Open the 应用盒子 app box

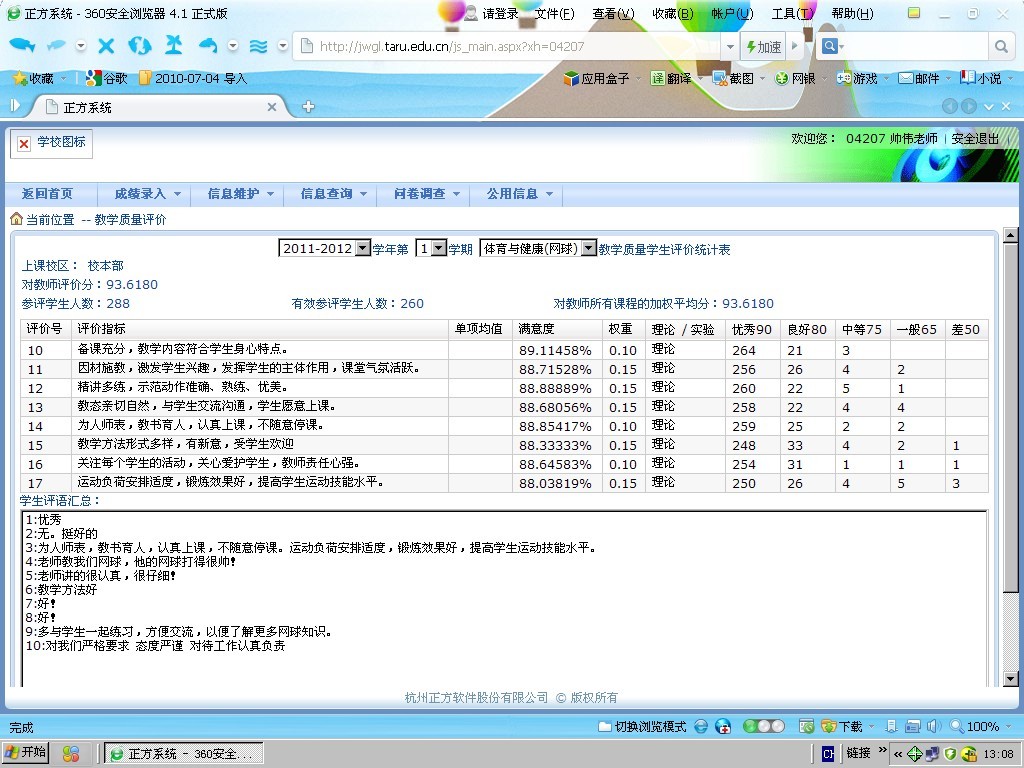597,78
